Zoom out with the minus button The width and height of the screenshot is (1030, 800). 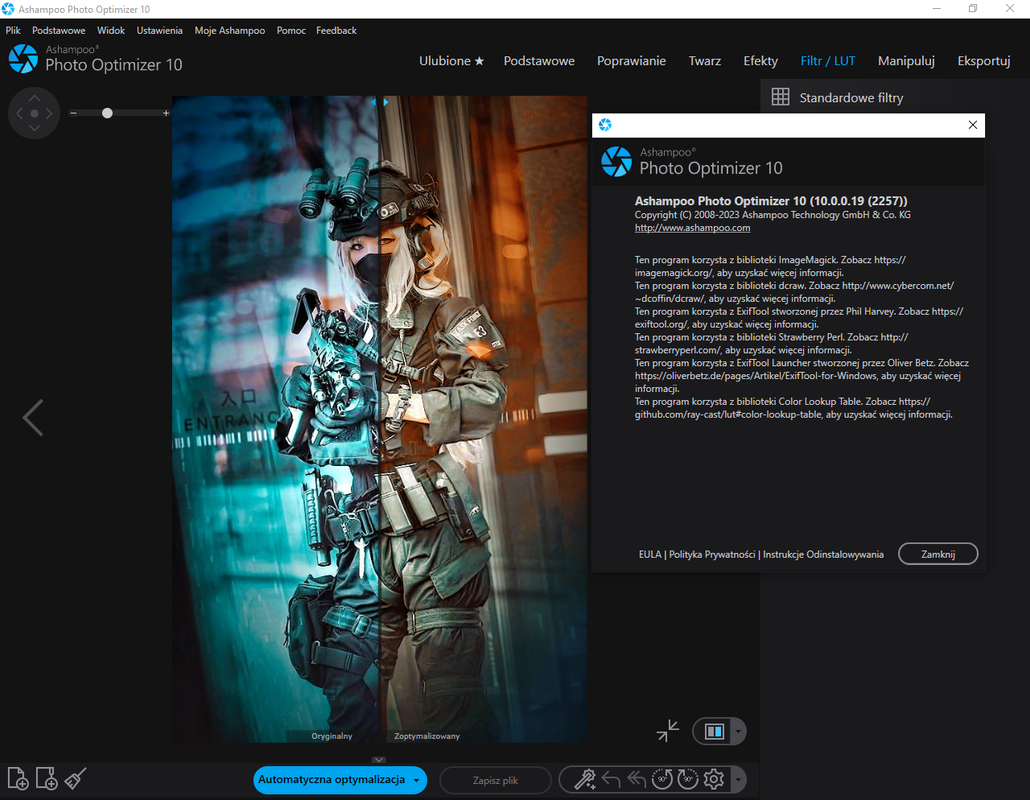click(74, 113)
